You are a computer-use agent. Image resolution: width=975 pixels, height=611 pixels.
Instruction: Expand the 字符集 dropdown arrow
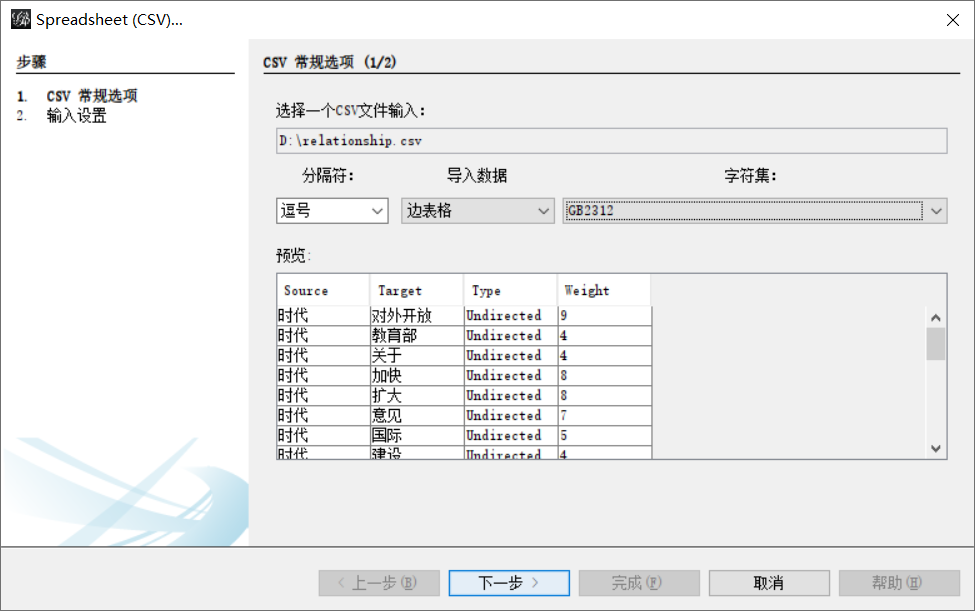coord(936,211)
